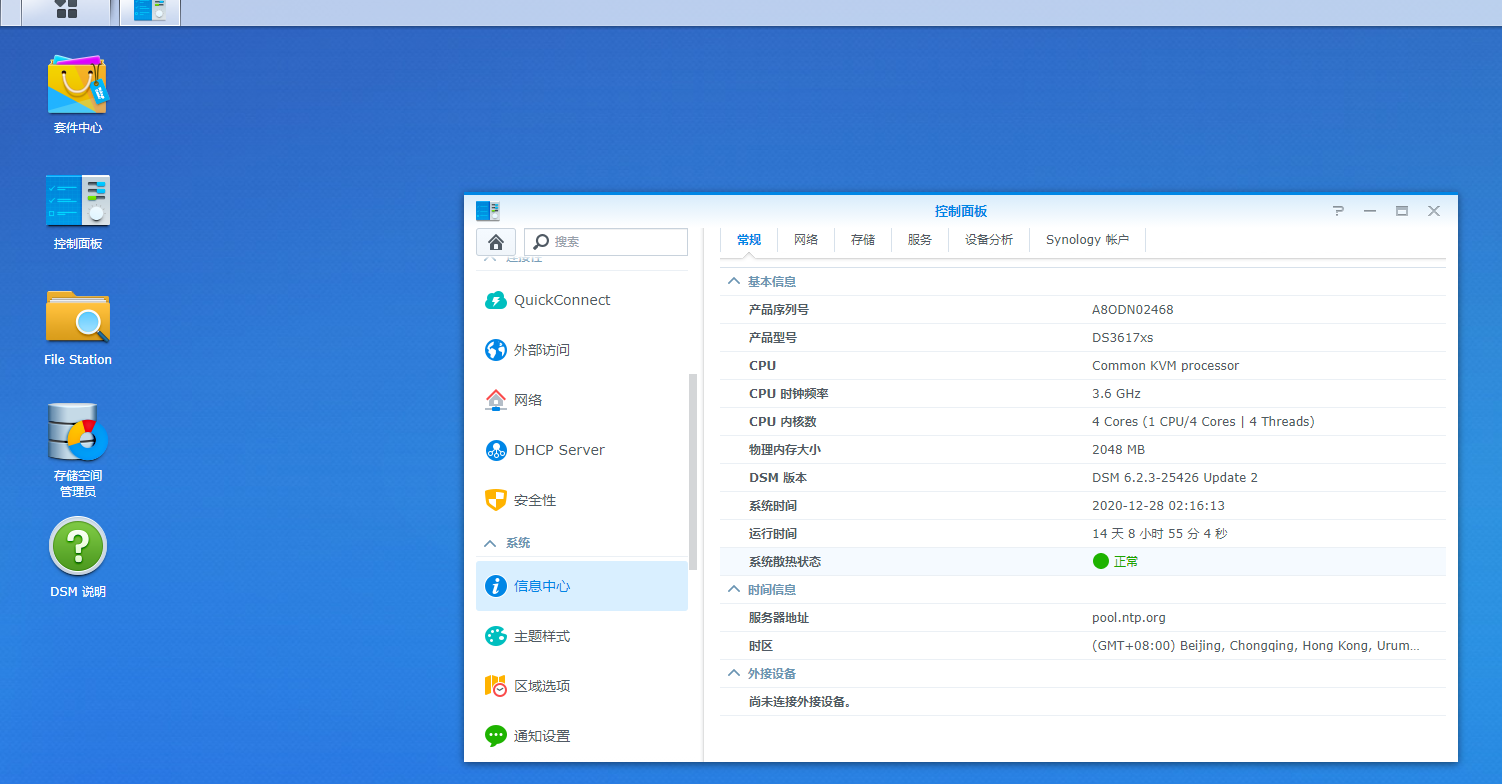Click the DHCP Server sidebar icon

495,450
